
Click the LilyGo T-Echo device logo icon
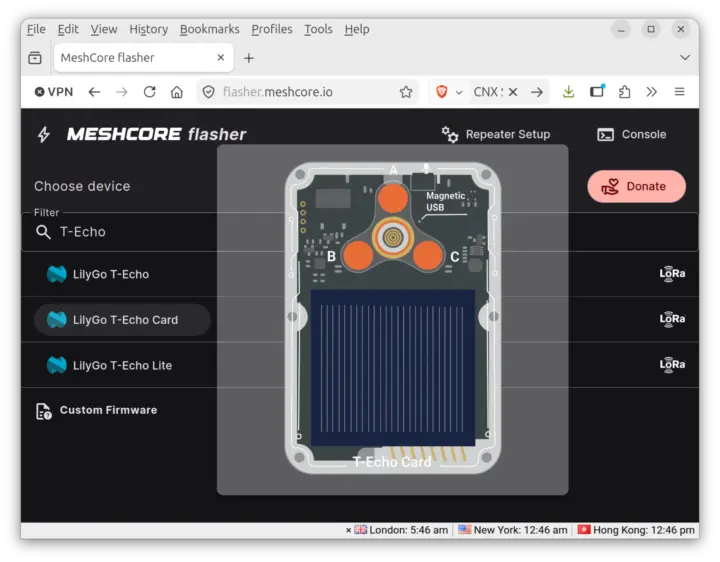(57, 274)
